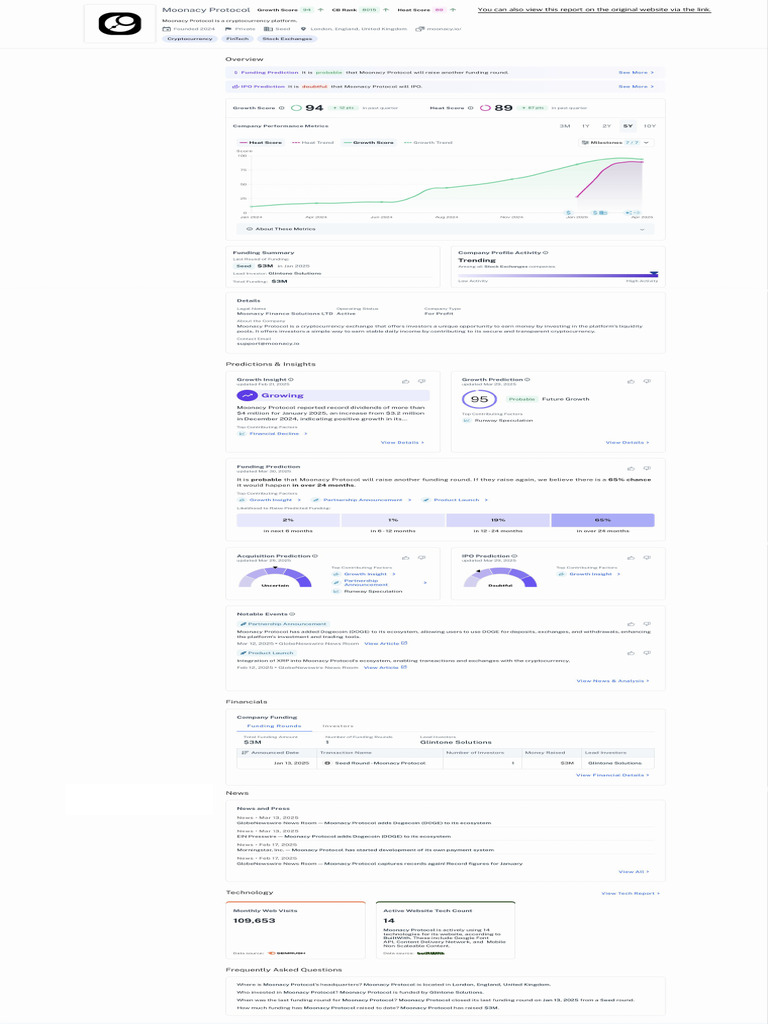The height and width of the screenshot is (1024, 768).
Task: Click the info icon next to Growth Score
Action: pyautogui.click(x=282, y=108)
